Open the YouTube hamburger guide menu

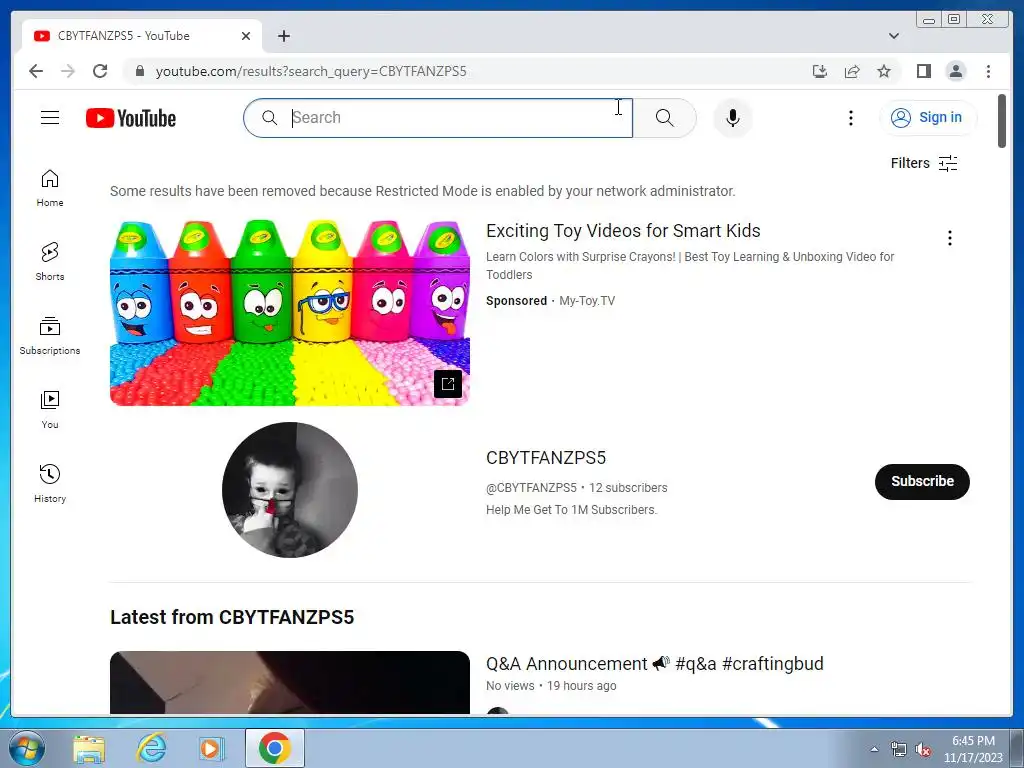click(50, 118)
